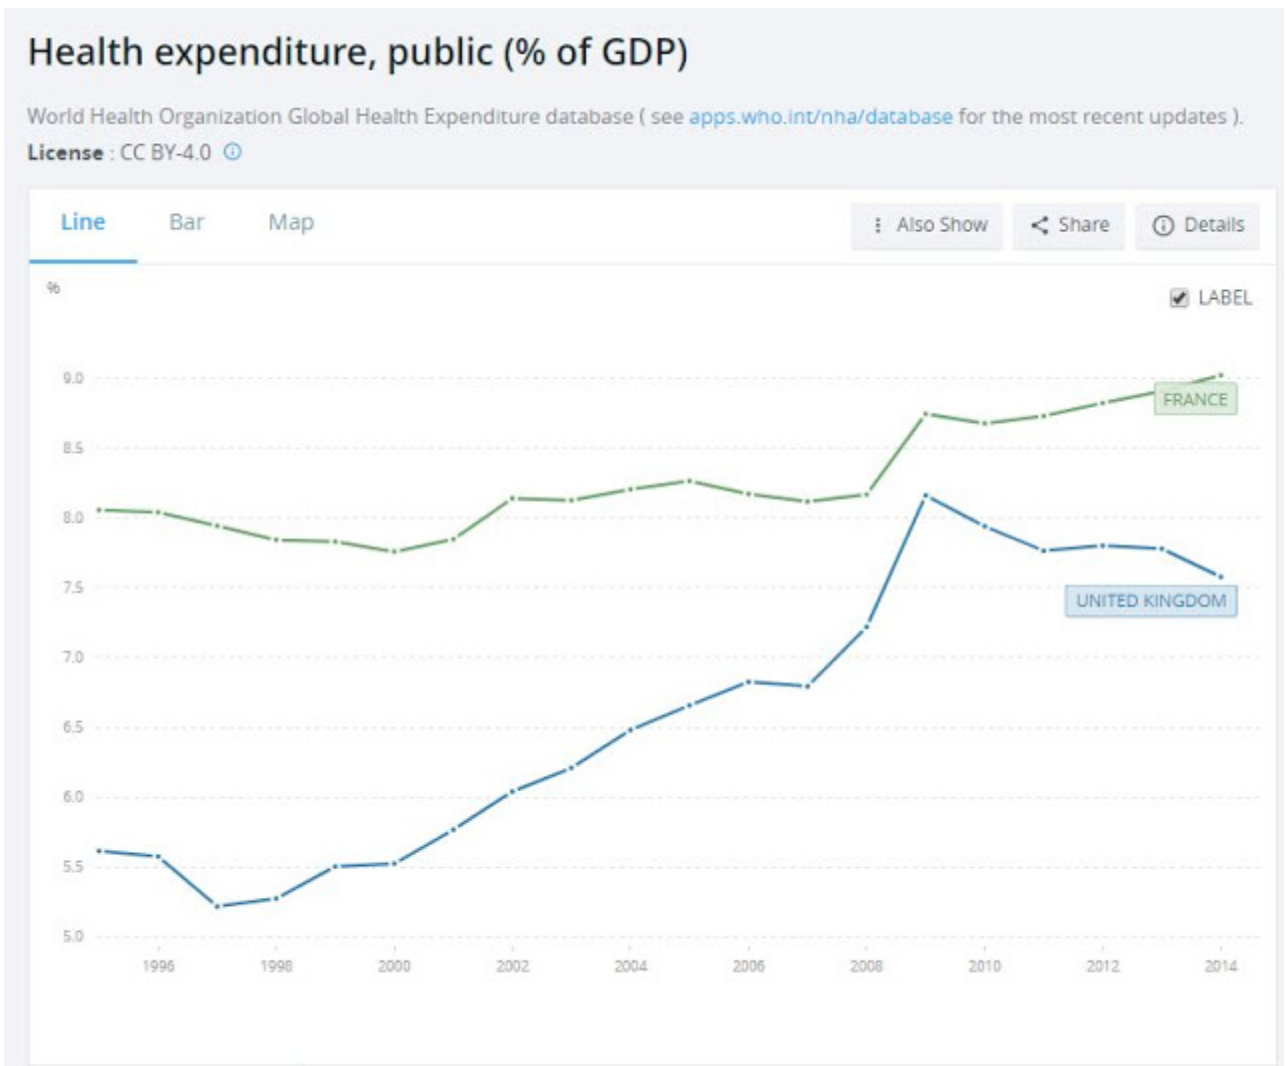The height and width of the screenshot is (1066, 1286).
Task: Click France's 2000 data point
Action: point(394,551)
